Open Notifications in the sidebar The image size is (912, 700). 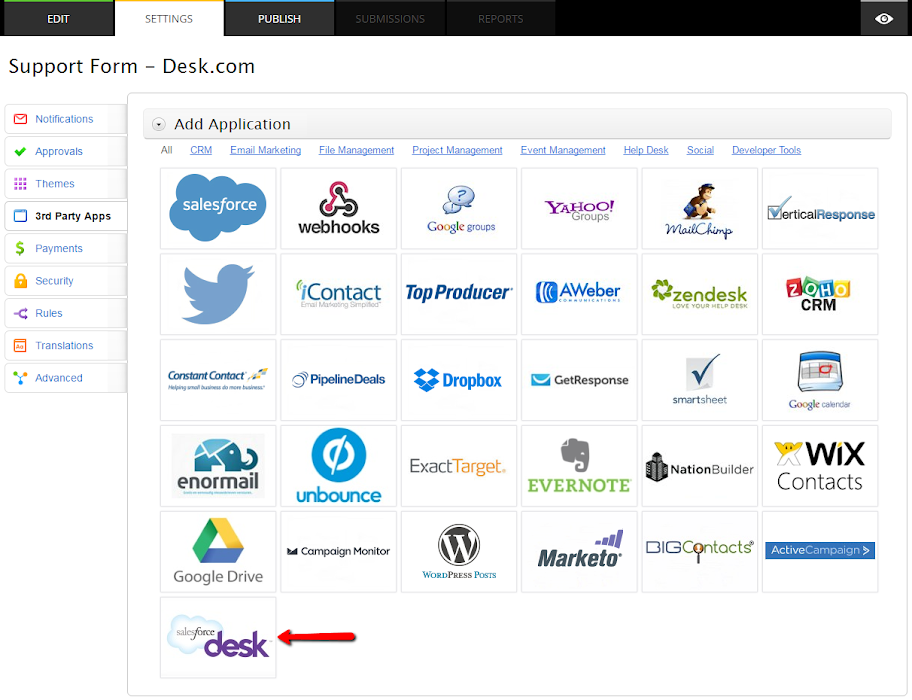(x=66, y=119)
